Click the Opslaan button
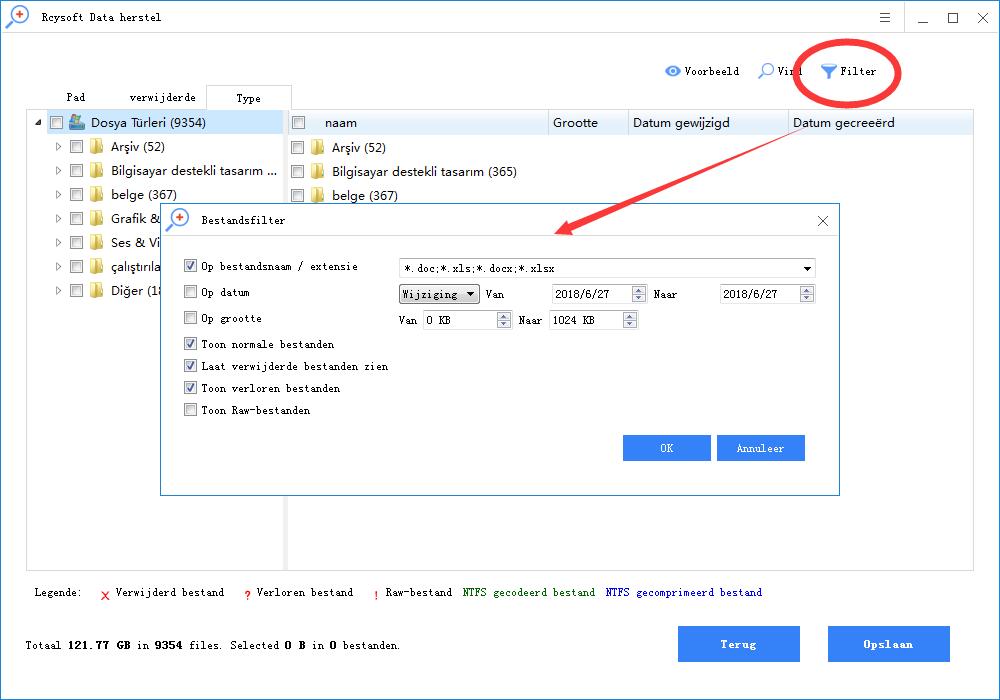1000x700 pixels. (x=888, y=645)
